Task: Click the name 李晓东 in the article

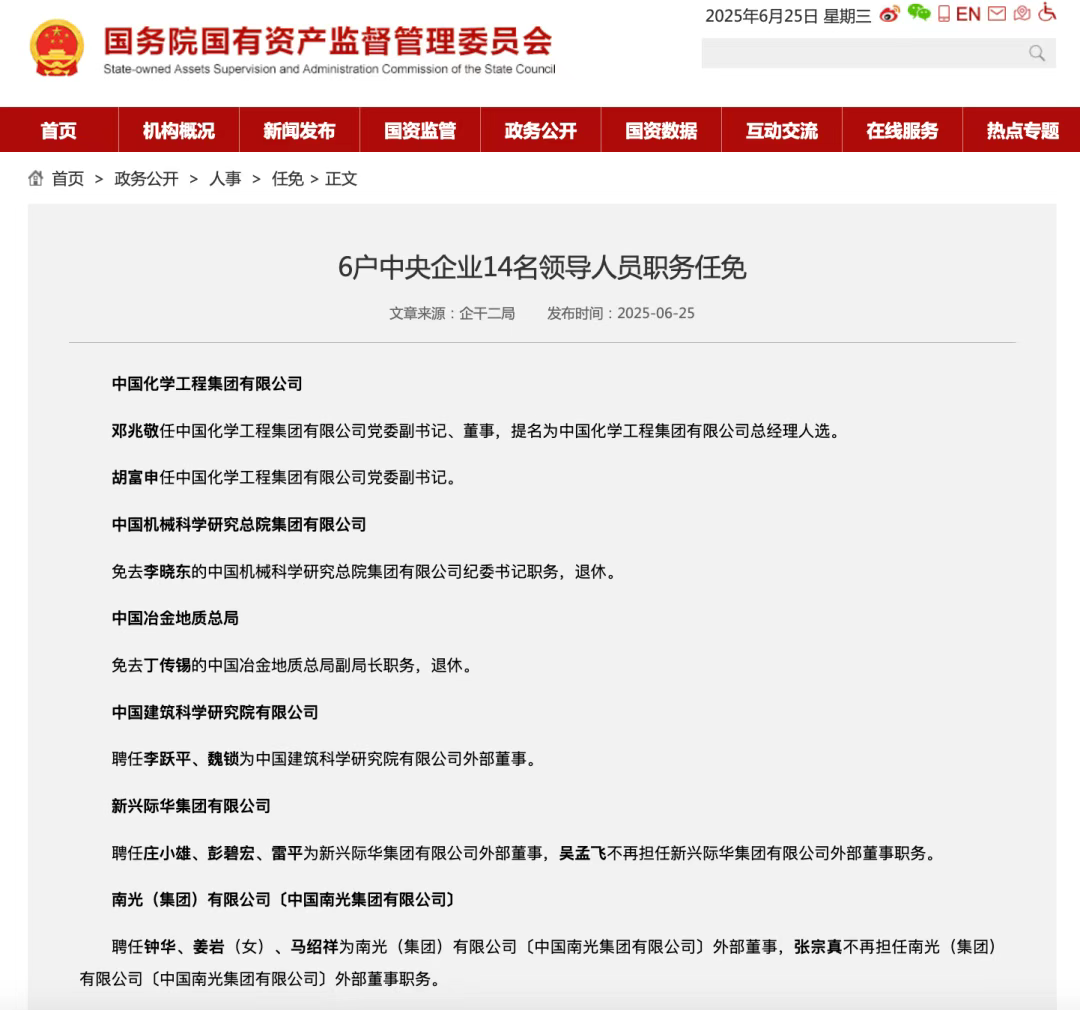Action: 167,571
